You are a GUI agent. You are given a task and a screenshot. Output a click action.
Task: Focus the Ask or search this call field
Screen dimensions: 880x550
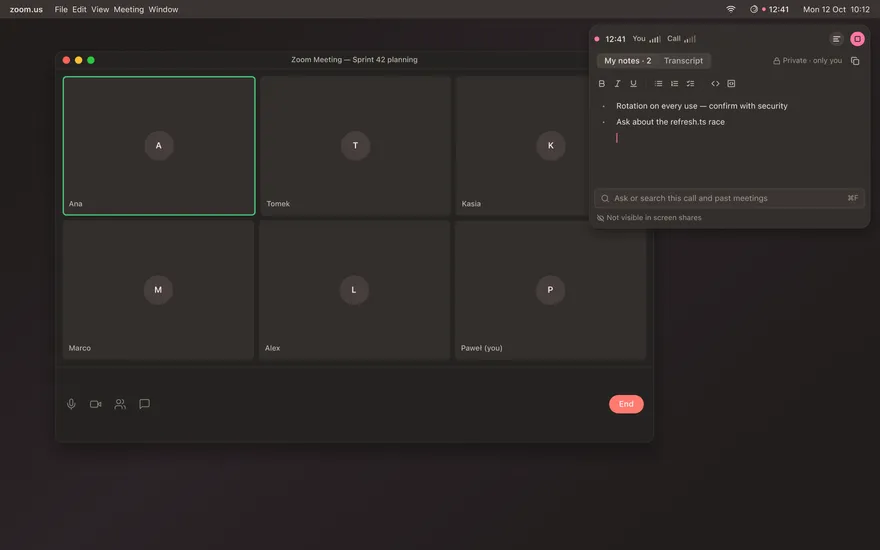pos(729,198)
